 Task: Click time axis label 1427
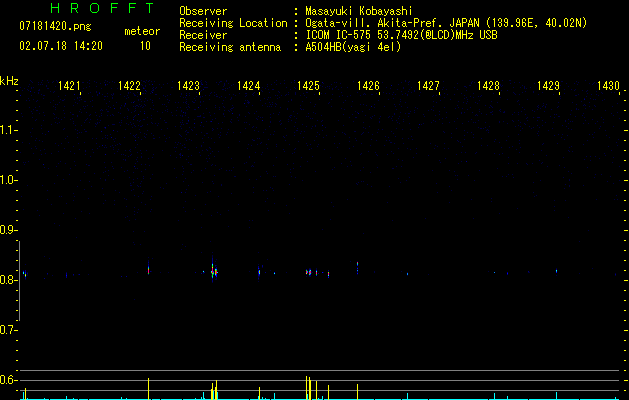pos(428,85)
